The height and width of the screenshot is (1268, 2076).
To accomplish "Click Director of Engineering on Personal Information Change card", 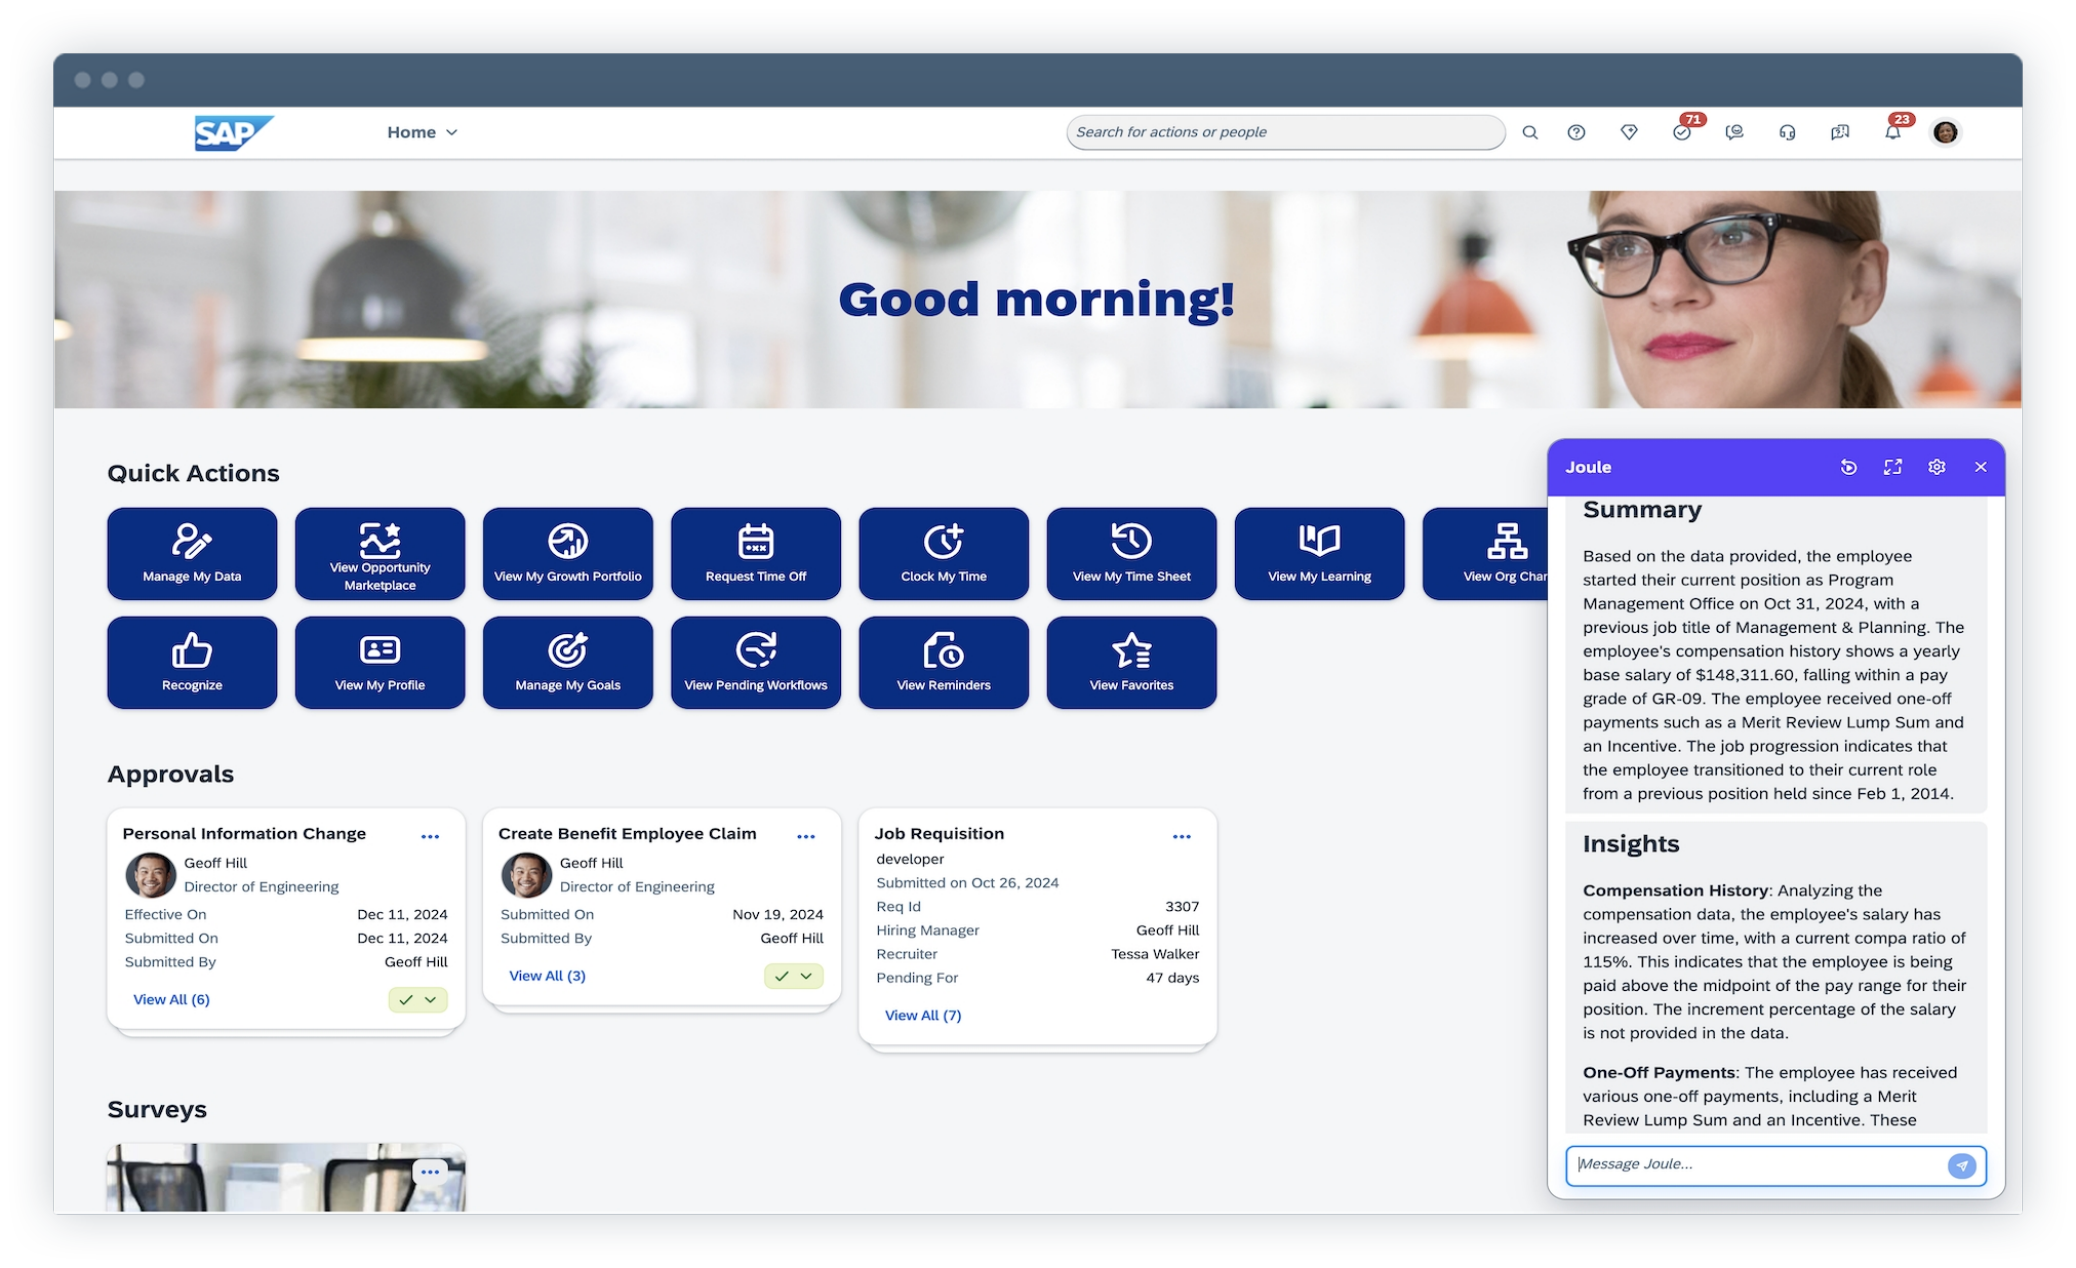I will pyautogui.click(x=261, y=887).
